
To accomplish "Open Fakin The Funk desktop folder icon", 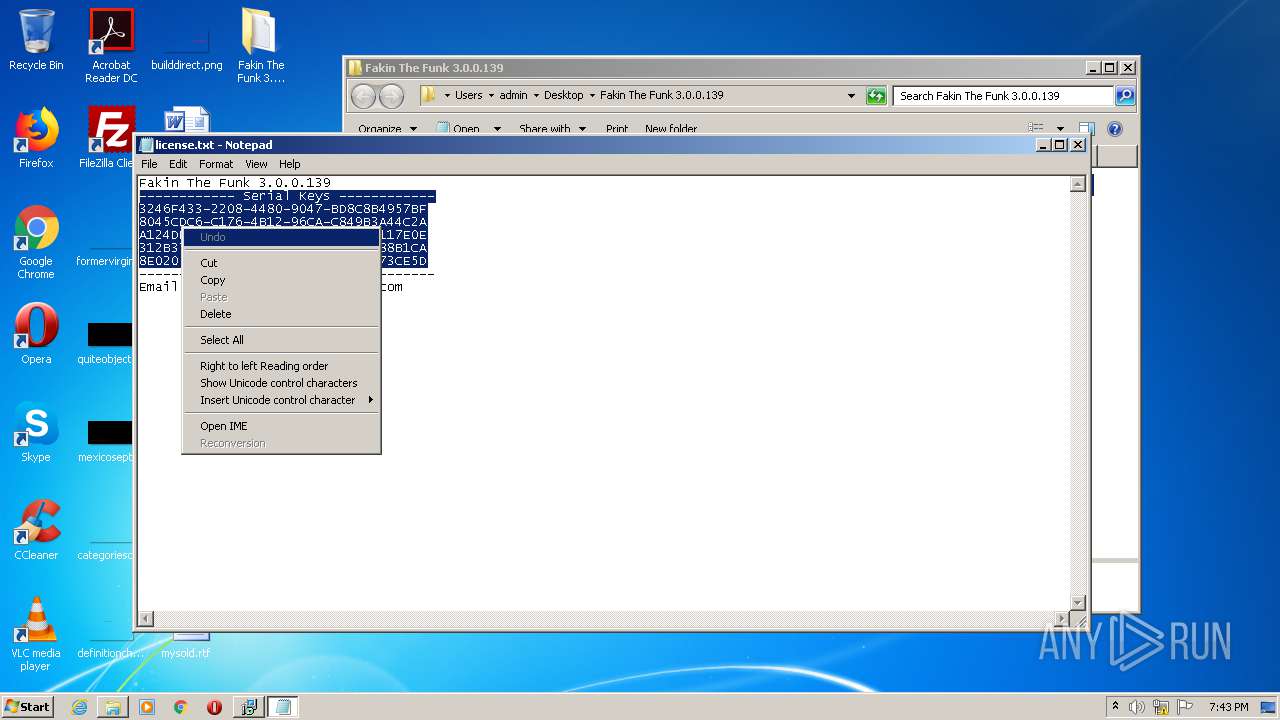I will pos(260,45).
